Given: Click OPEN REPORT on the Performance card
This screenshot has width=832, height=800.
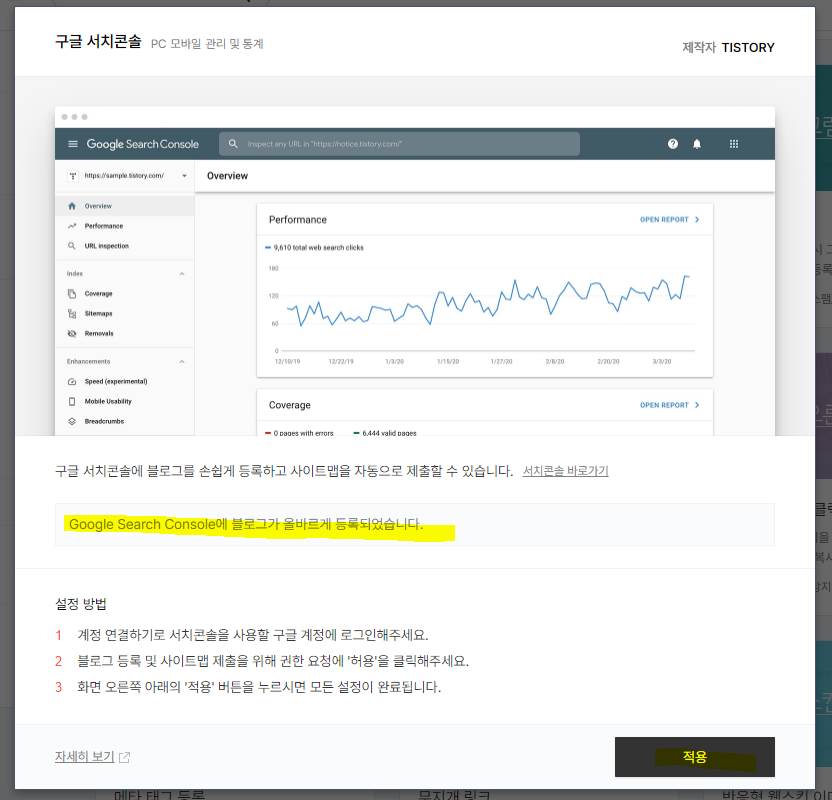Looking at the screenshot, I should 670,220.
